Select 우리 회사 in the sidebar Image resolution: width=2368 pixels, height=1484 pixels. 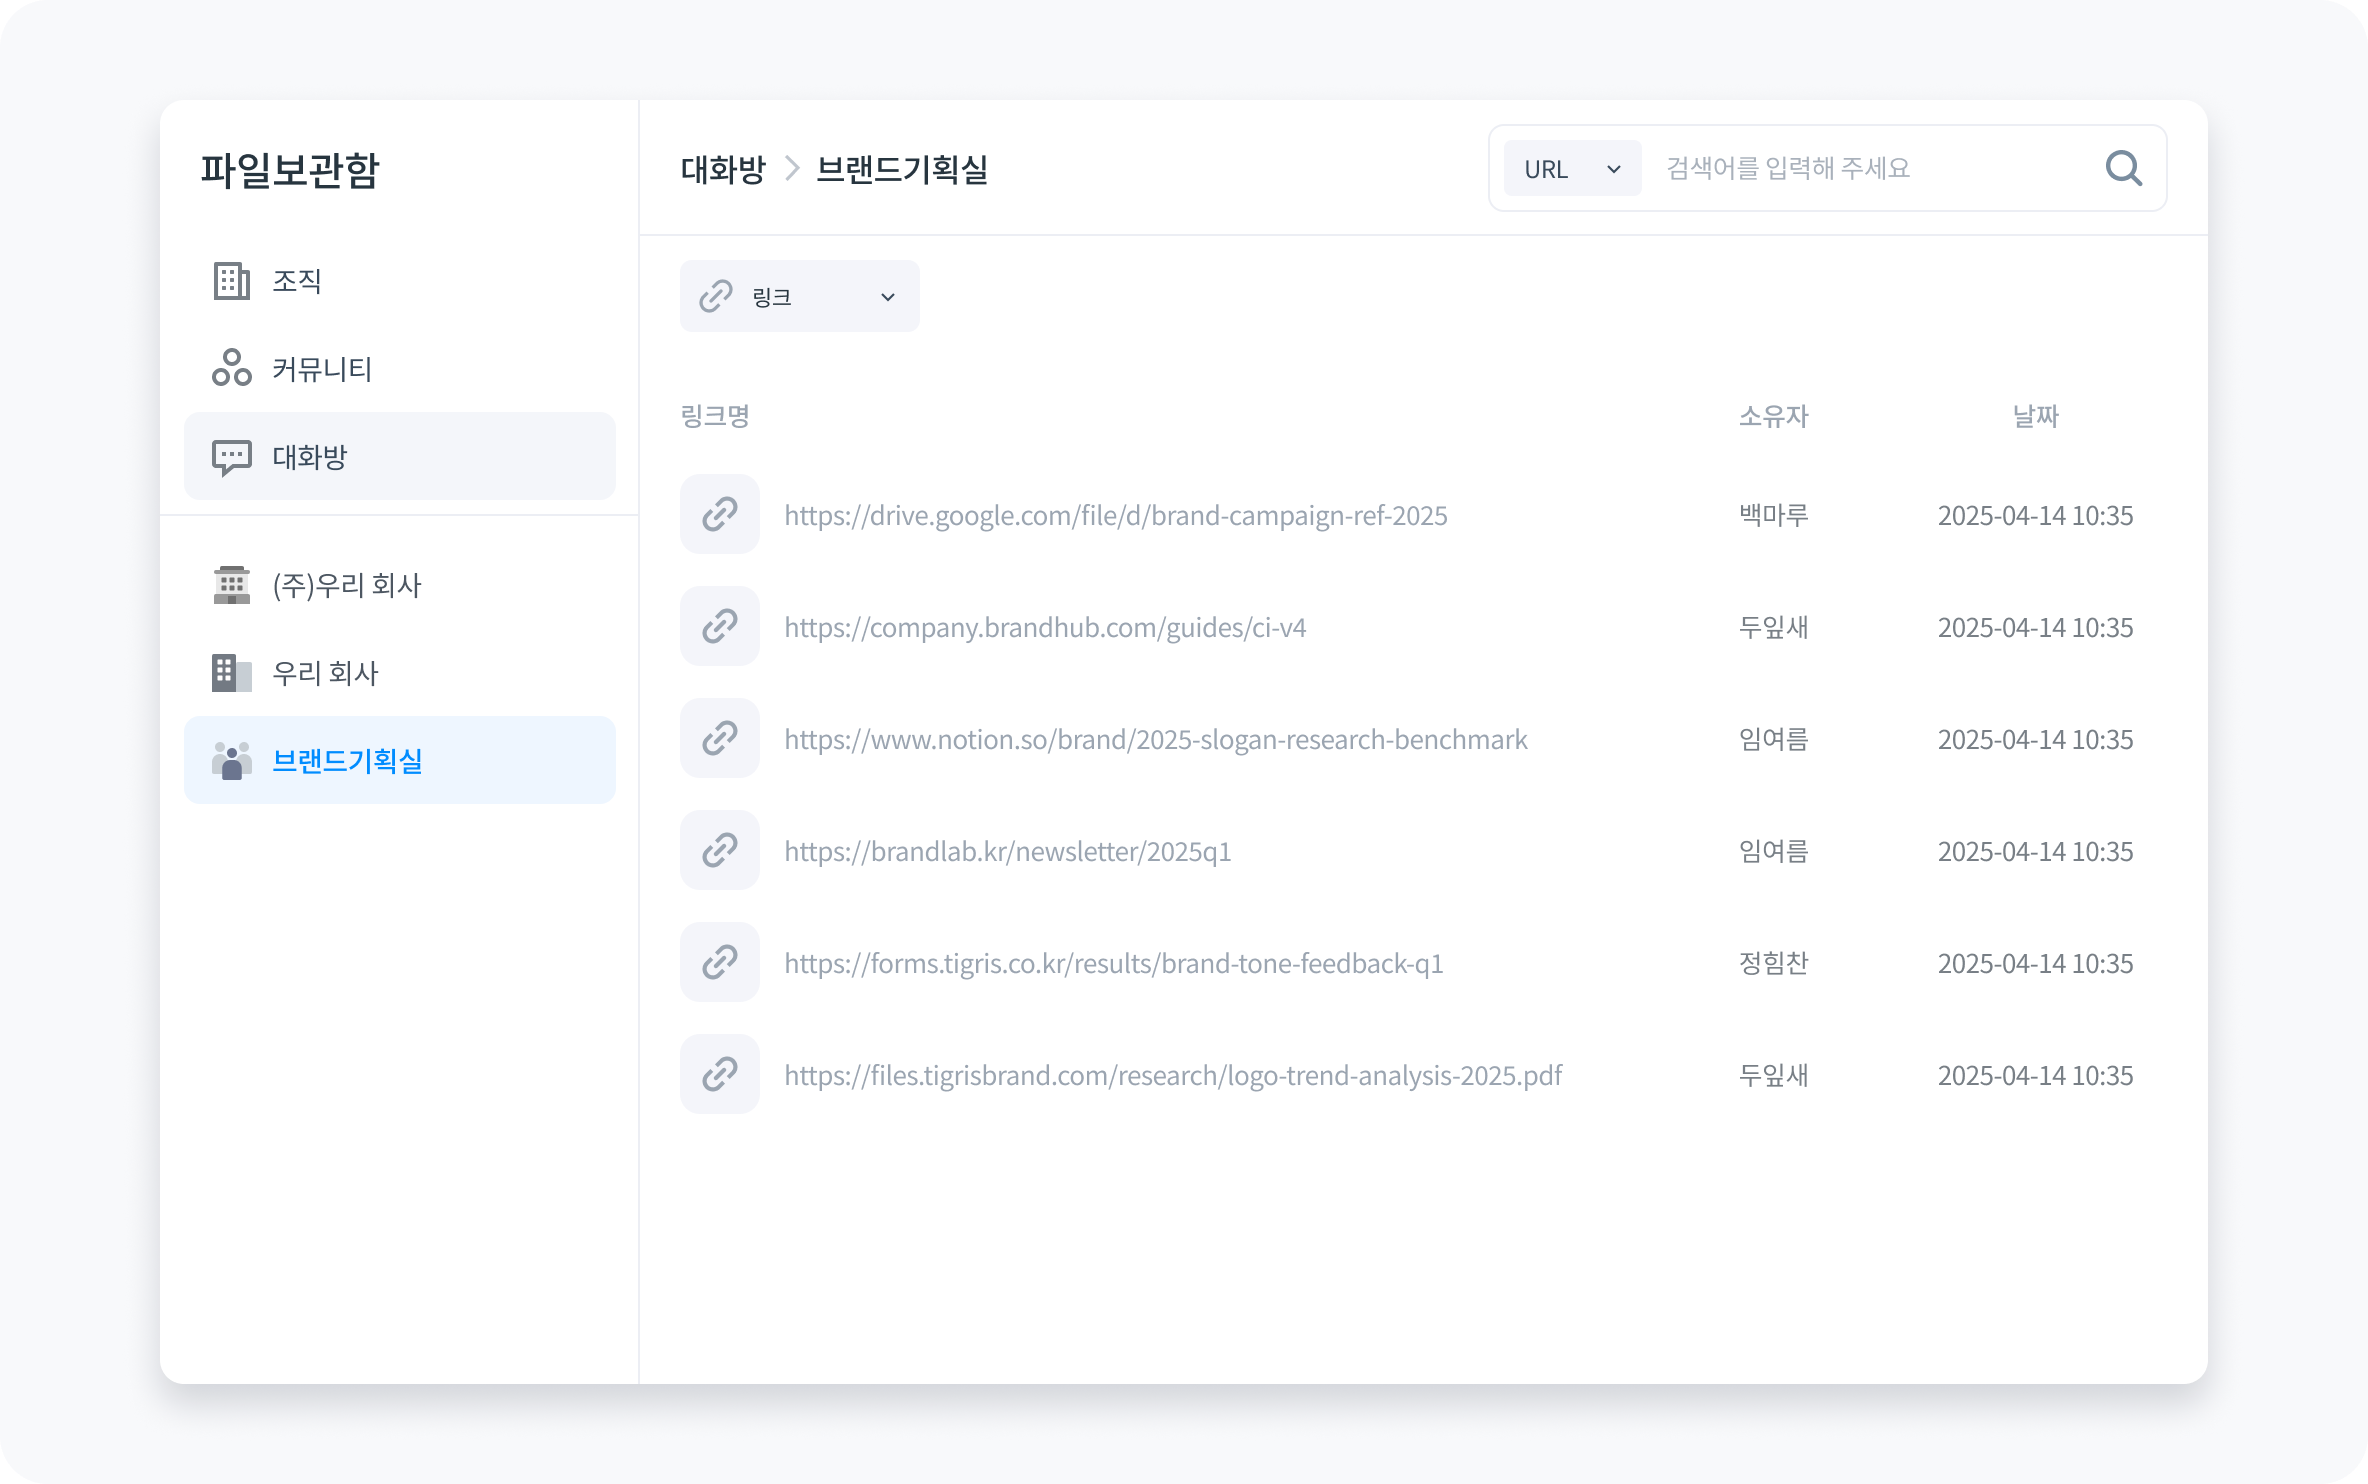click(x=325, y=673)
